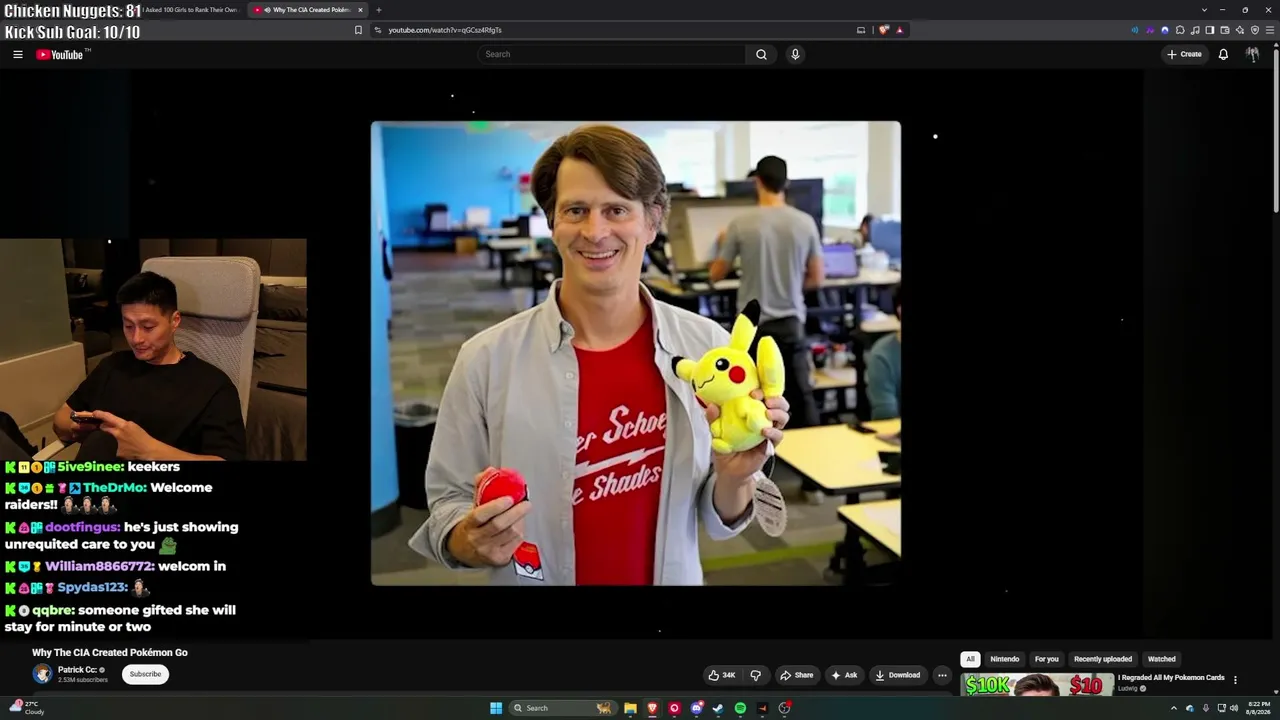Bookmark this page in the address bar
The height and width of the screenshot is (720, 1280).
point(358,30)
